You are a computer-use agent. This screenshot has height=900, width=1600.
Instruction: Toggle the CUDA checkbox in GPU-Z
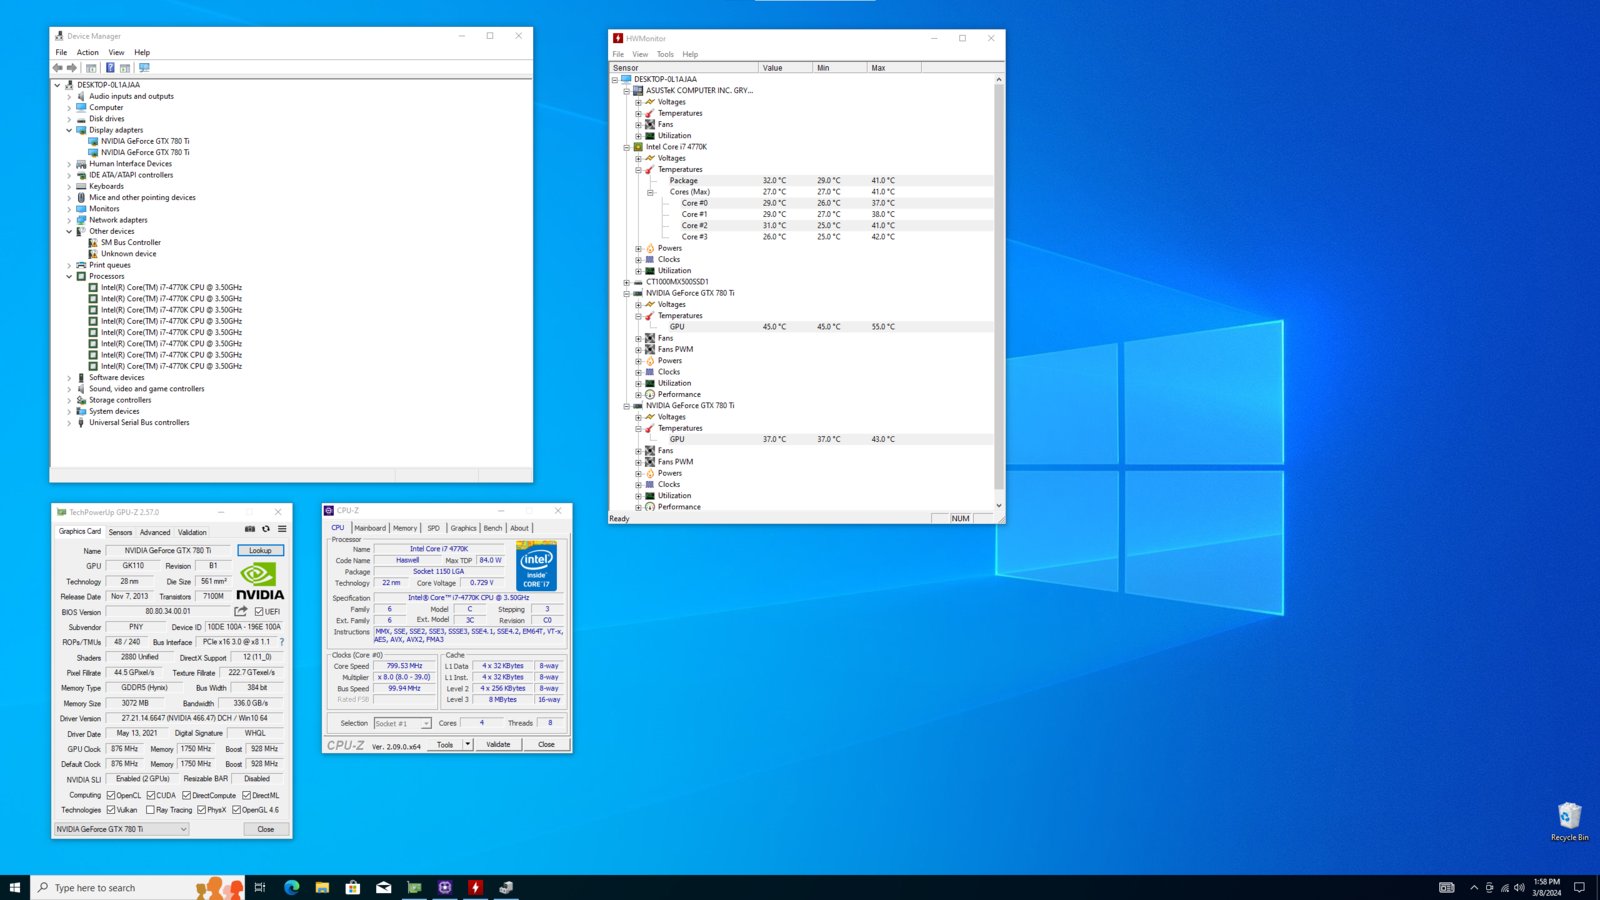coord(151,795)
